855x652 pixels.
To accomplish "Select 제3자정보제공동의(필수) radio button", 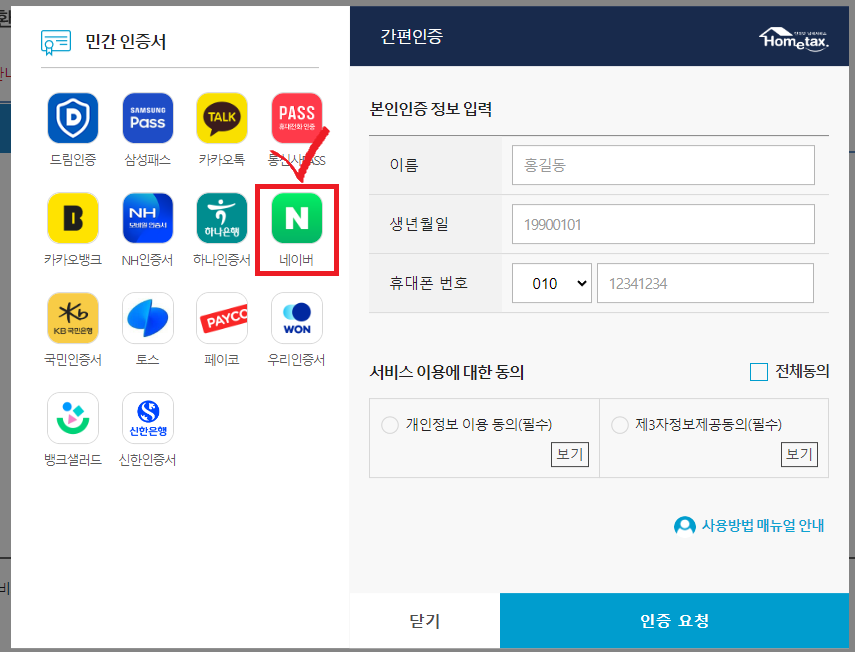I will point(620,425).
